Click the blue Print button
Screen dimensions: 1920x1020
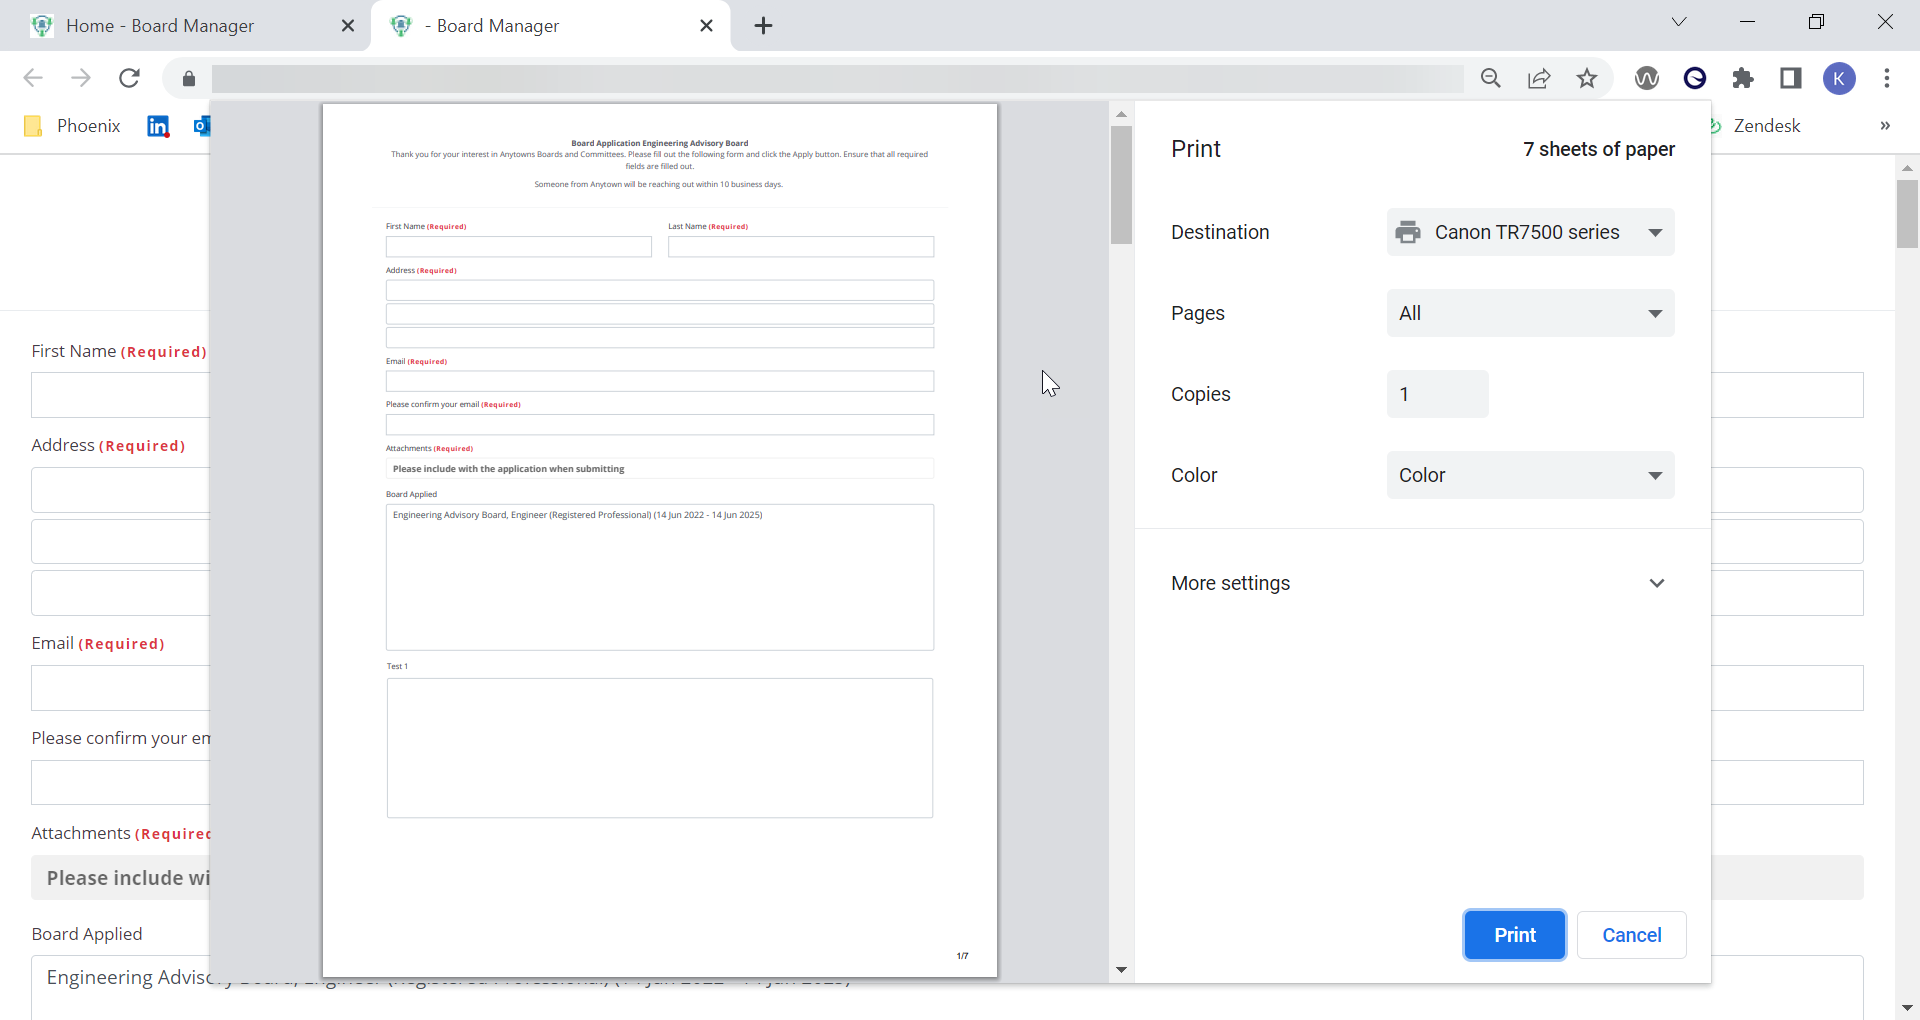(1514, 935)
